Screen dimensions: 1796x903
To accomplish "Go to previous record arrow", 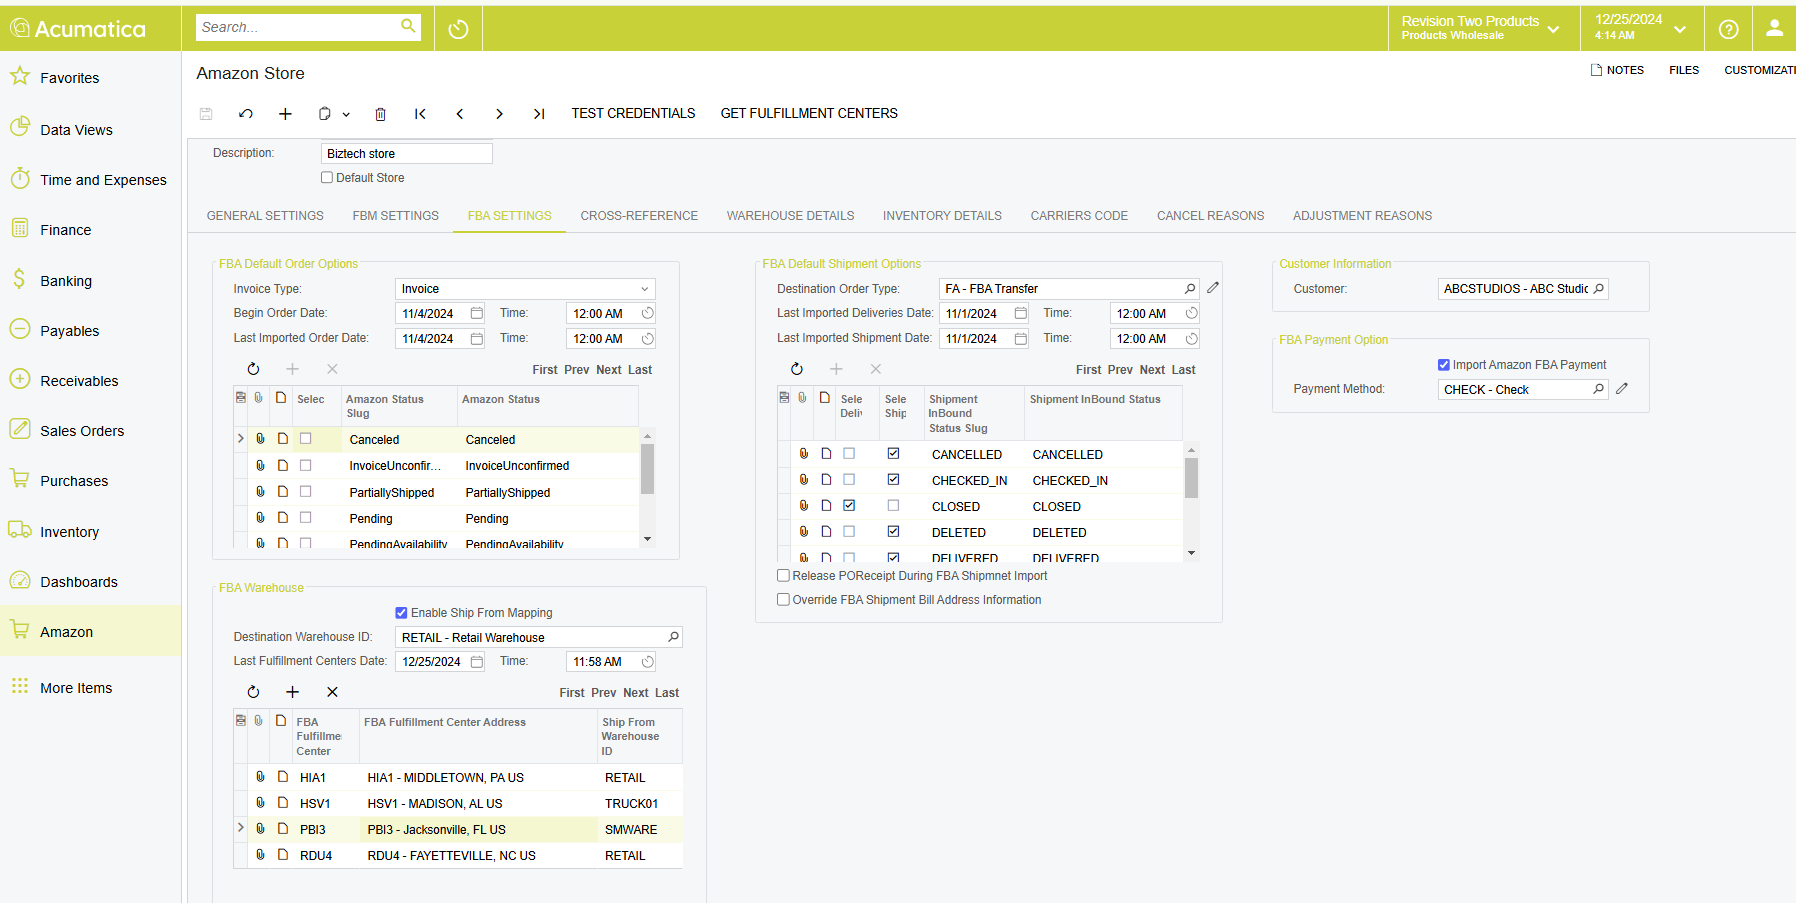I will pyautogui.click(x=460, y=114).
